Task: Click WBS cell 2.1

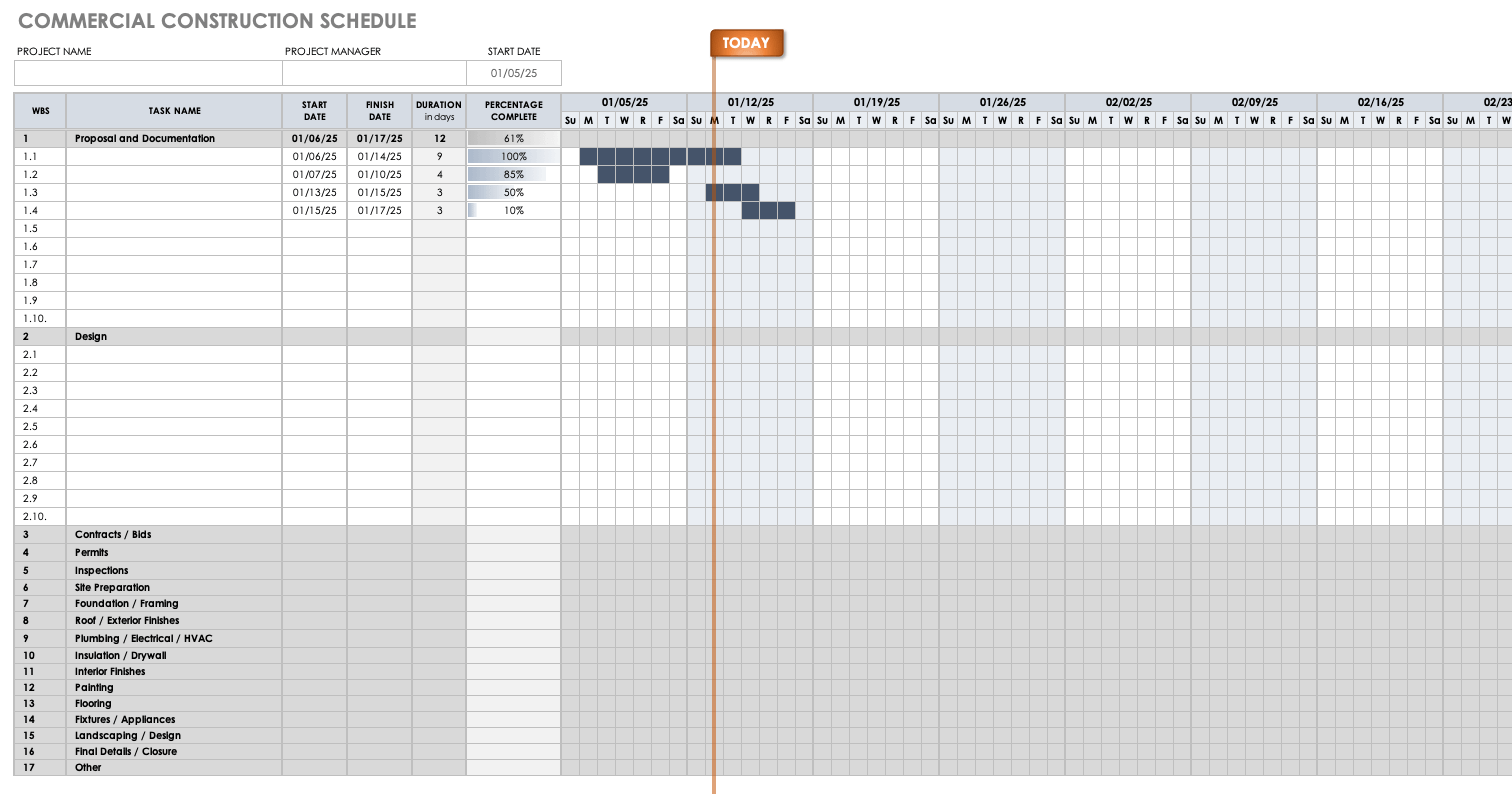Action: tap(40, 355)
